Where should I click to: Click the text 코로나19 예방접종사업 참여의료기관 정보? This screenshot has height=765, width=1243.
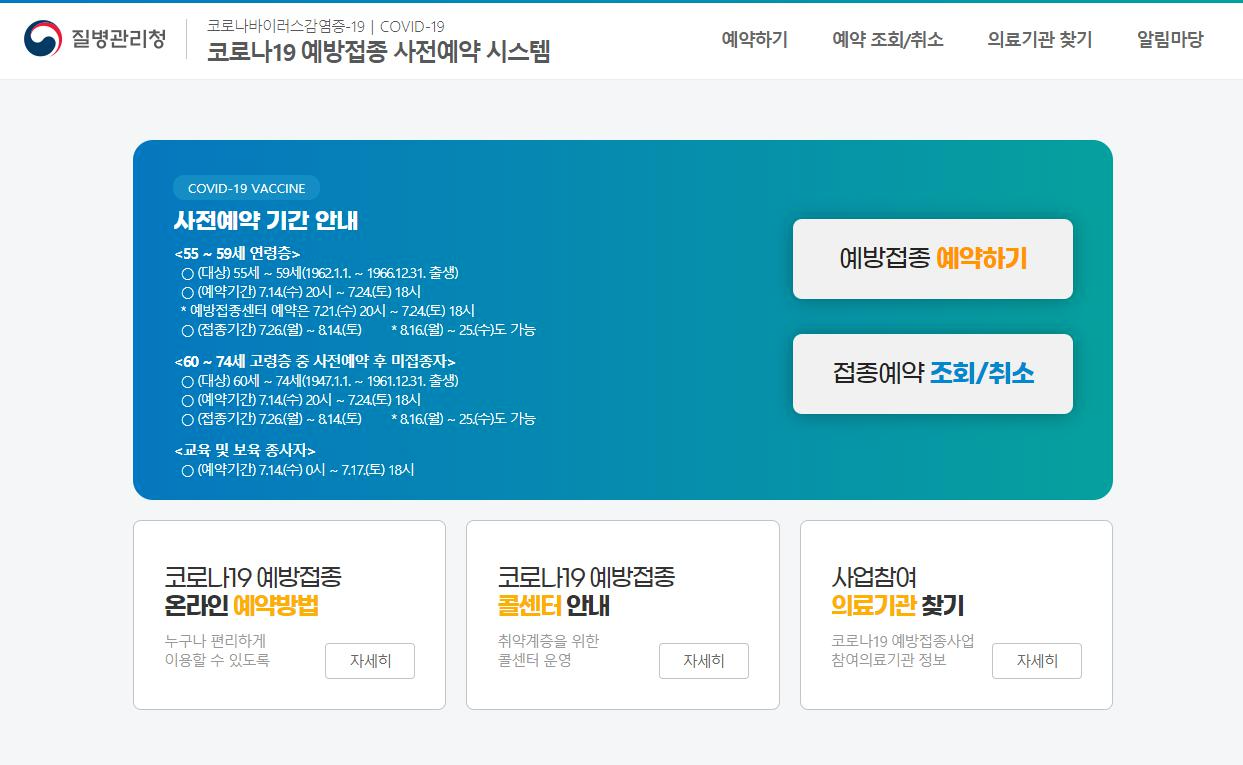click(903, 650)
